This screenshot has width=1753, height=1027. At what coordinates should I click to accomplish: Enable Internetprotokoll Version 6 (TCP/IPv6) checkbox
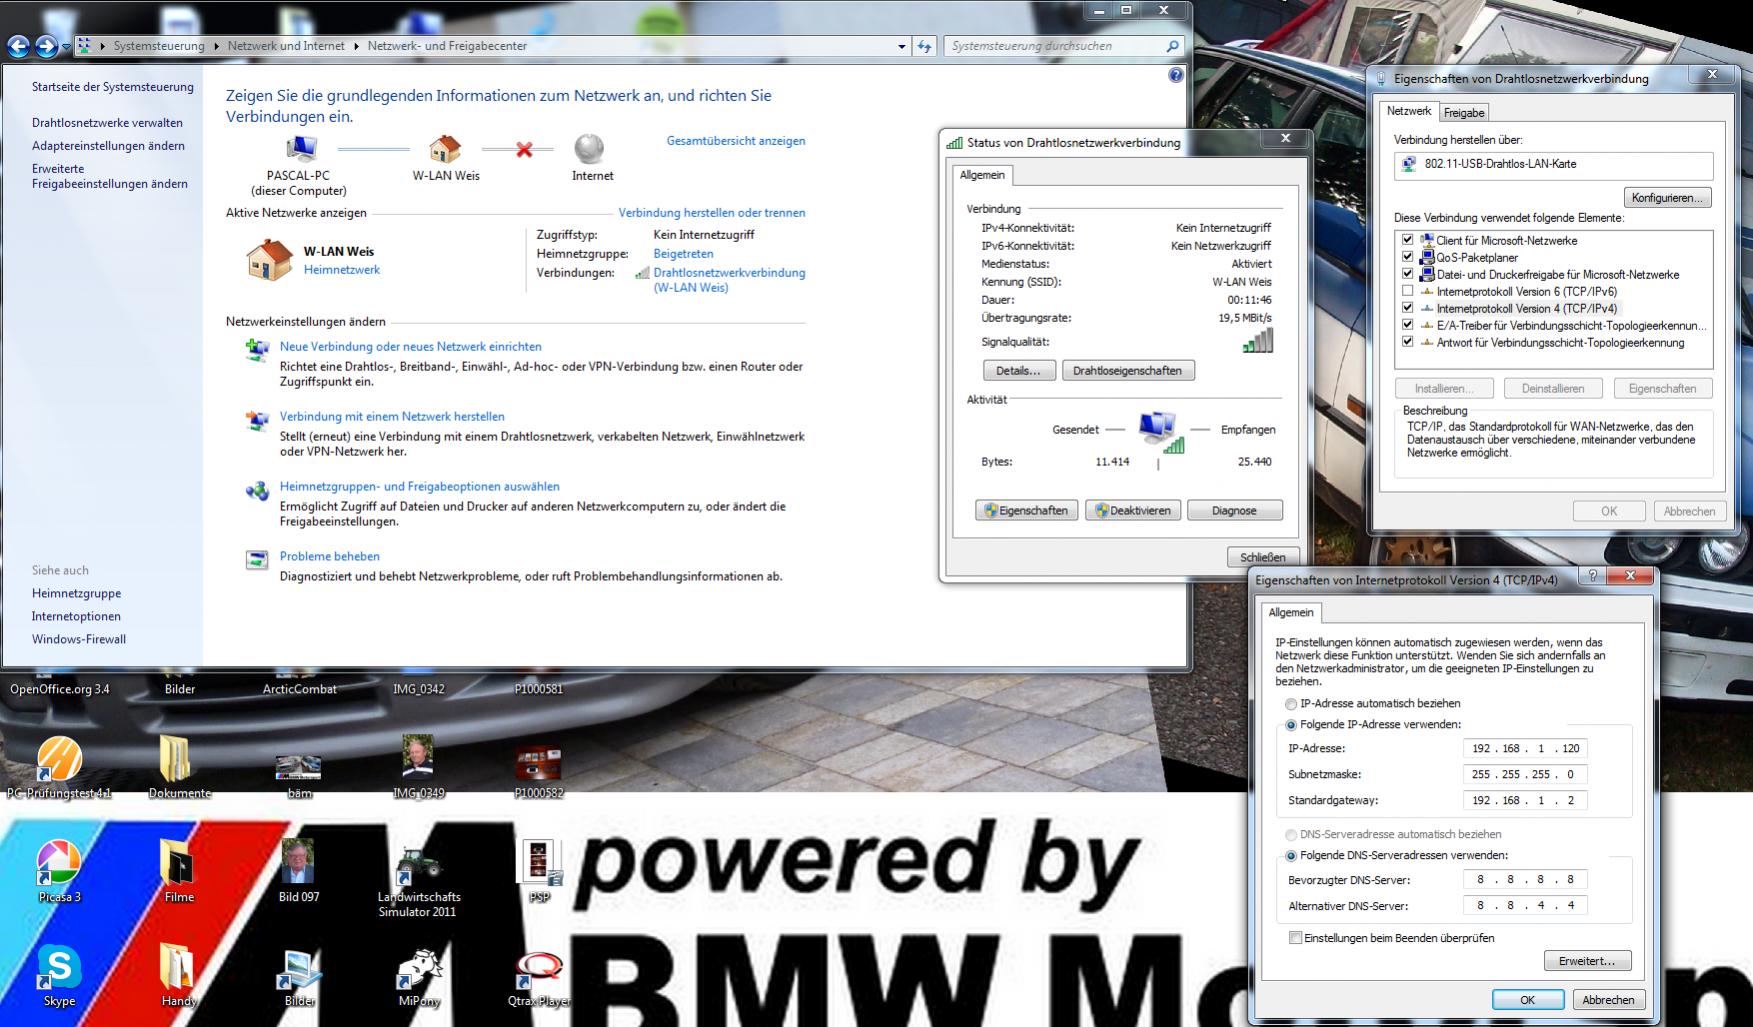pos(1408,291)
